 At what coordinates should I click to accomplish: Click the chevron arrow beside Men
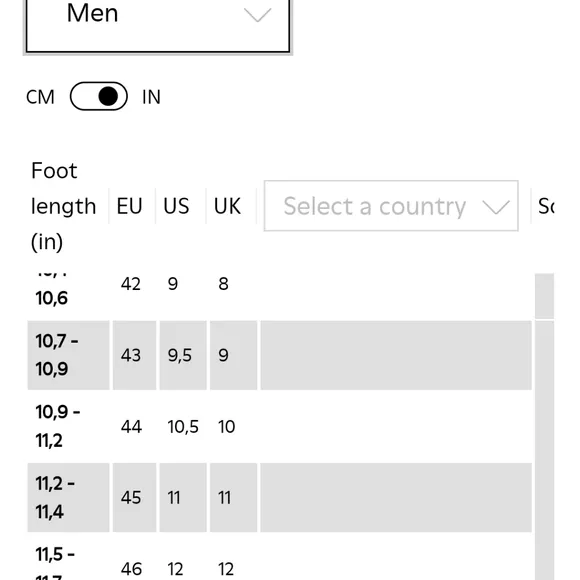pyautogui.click(x=257, y=15)
